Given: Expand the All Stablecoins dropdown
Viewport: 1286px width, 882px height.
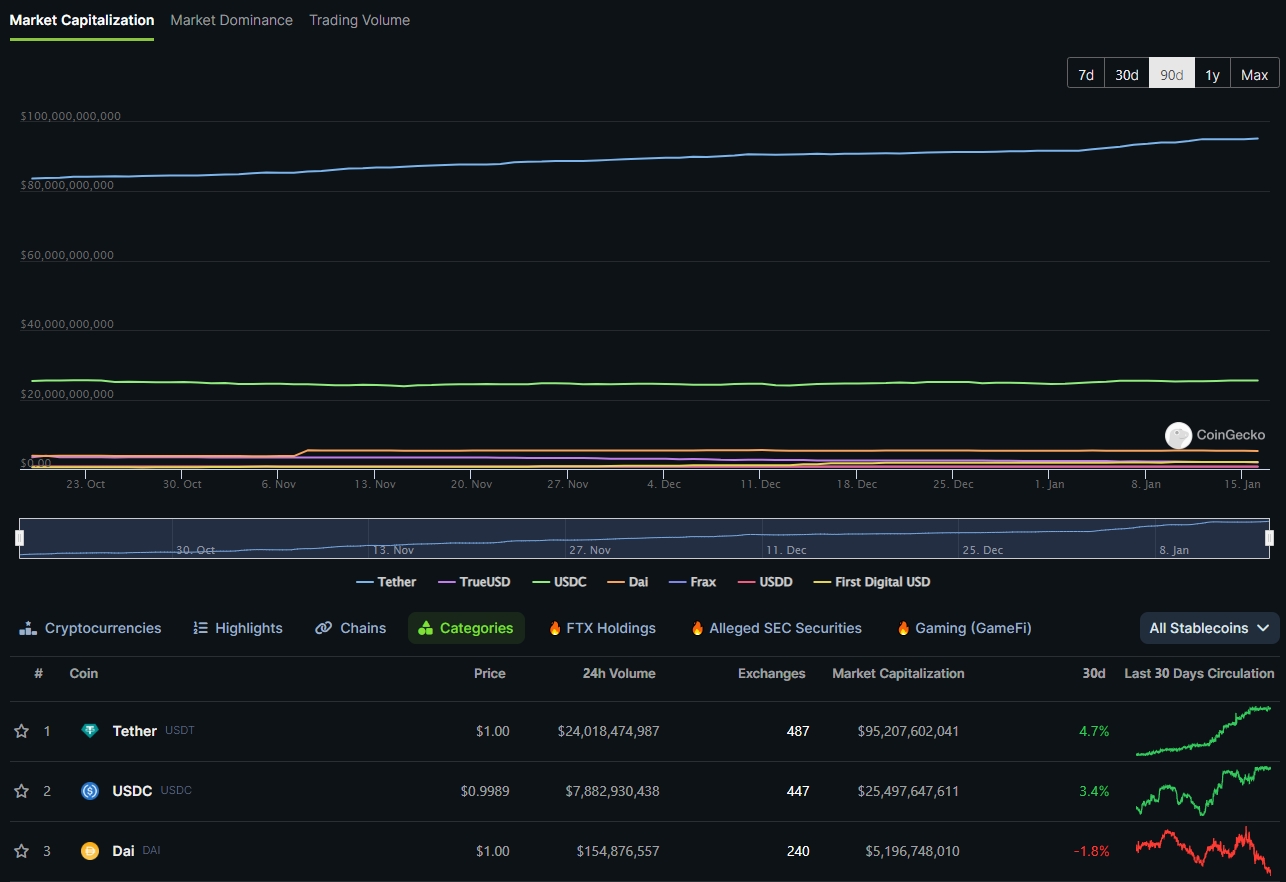Looking at the screenshot, I should pyautogui.click(x=1209, y=628).
